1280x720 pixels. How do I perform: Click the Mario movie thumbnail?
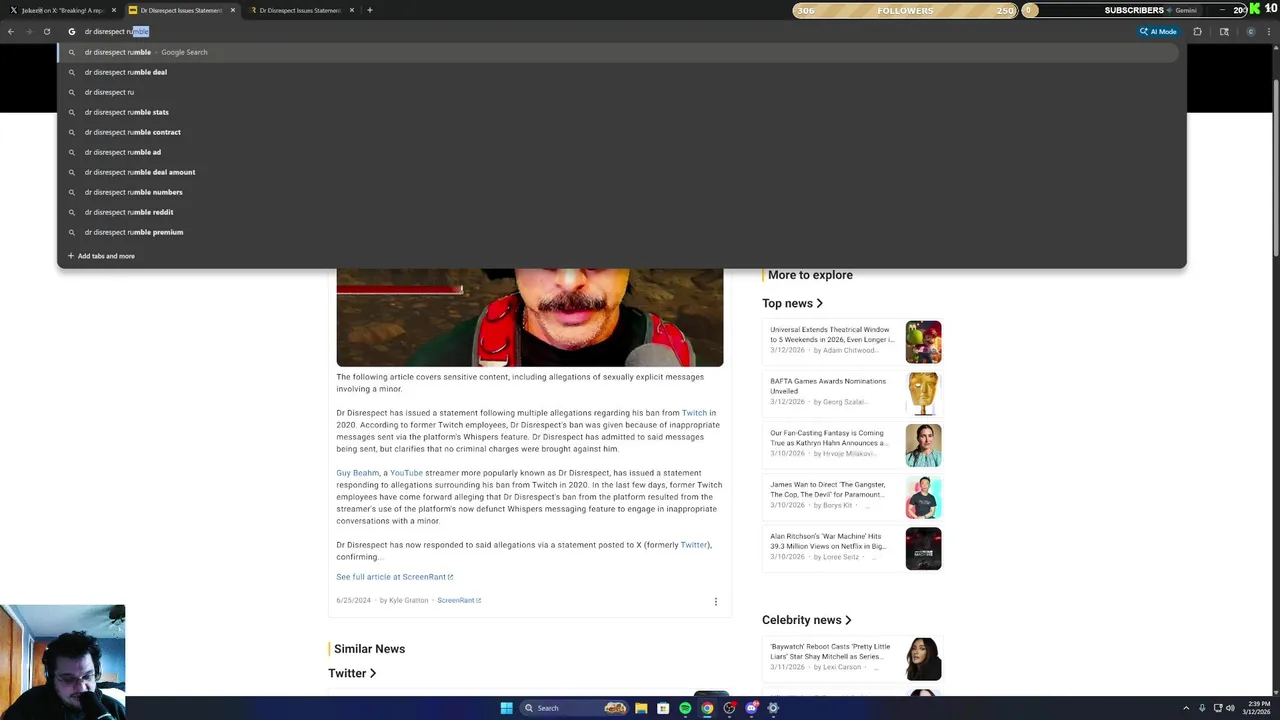[x=923, y=342]
